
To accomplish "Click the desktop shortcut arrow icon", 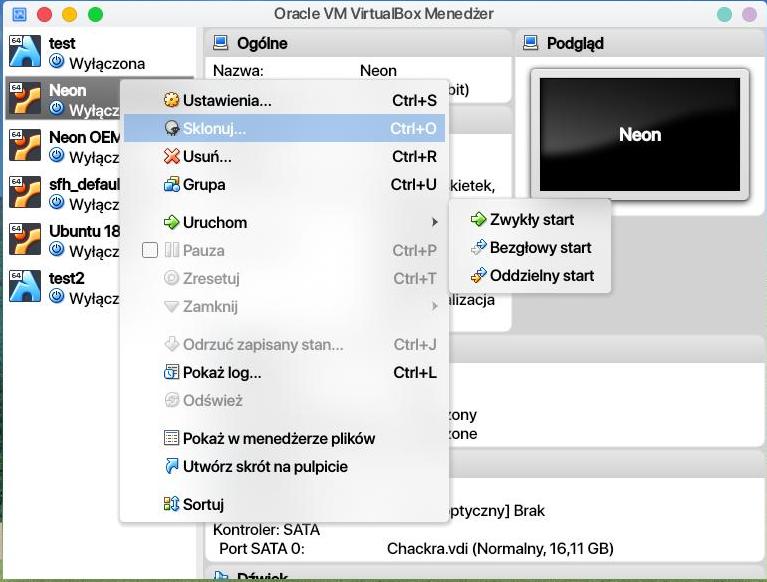I will (x=171, y=466).
